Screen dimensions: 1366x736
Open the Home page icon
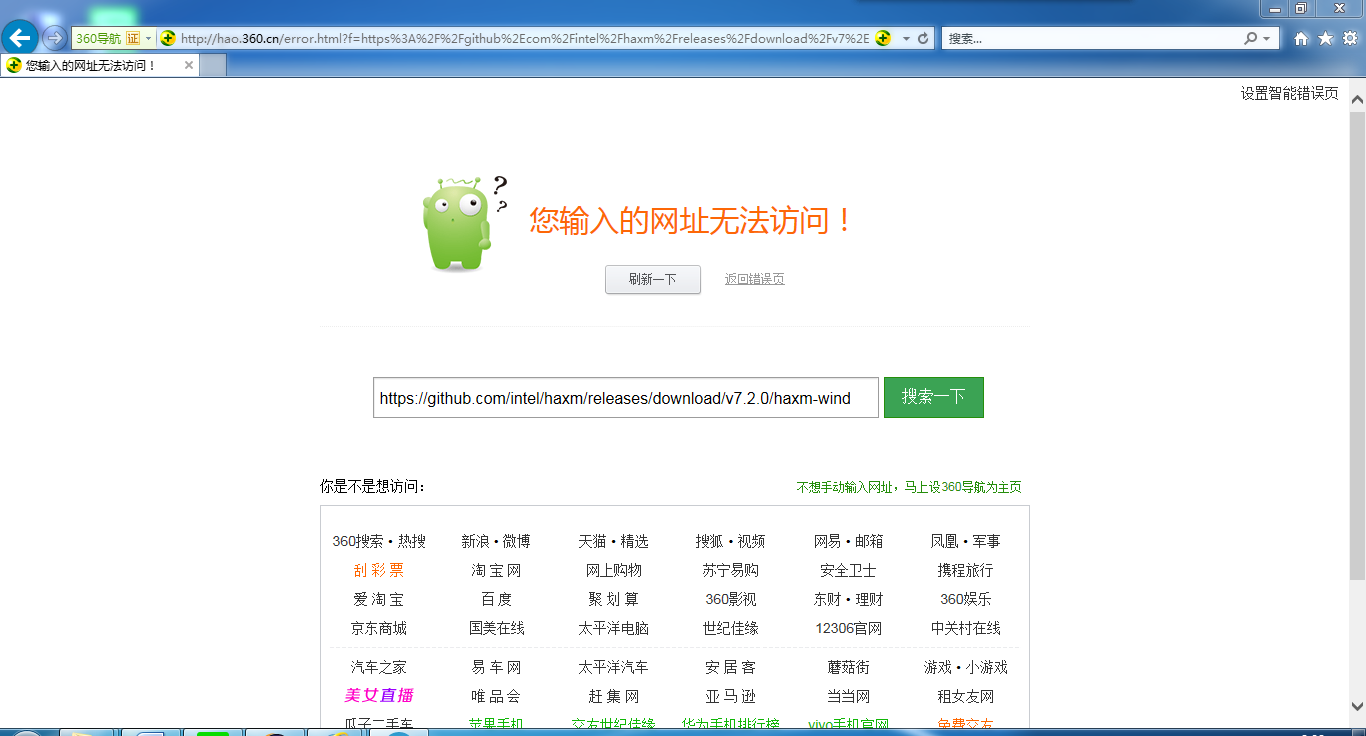point(1301,39)
